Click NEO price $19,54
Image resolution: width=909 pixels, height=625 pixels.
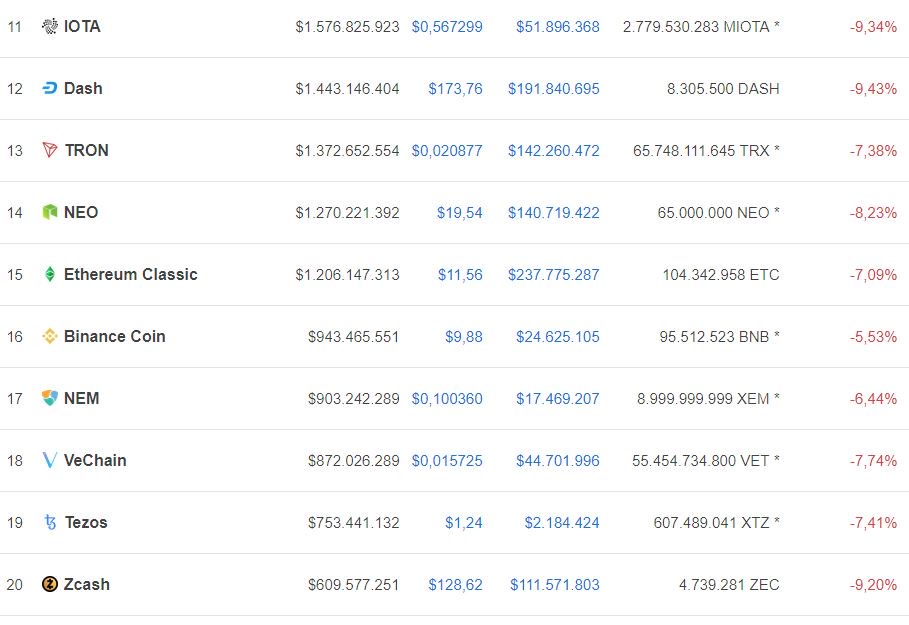(x=460, y=213)
